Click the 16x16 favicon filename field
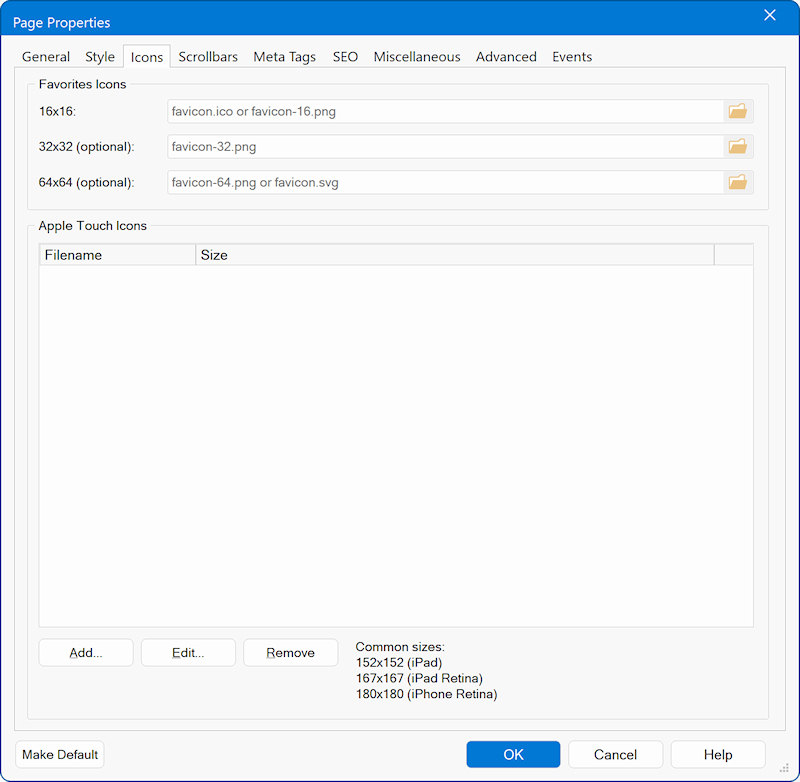The image size is (800, 782). [x=445, y=112]
